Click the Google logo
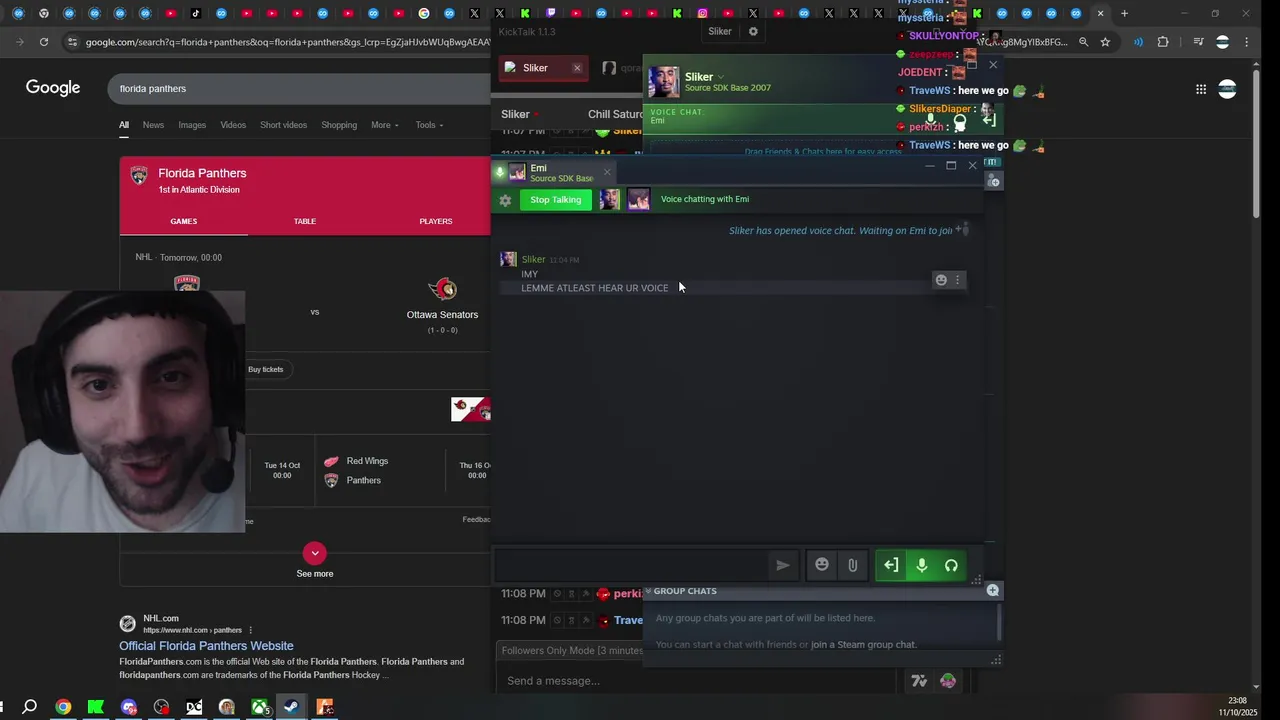Screen dimensions: 1280x720 click(53, 88)
